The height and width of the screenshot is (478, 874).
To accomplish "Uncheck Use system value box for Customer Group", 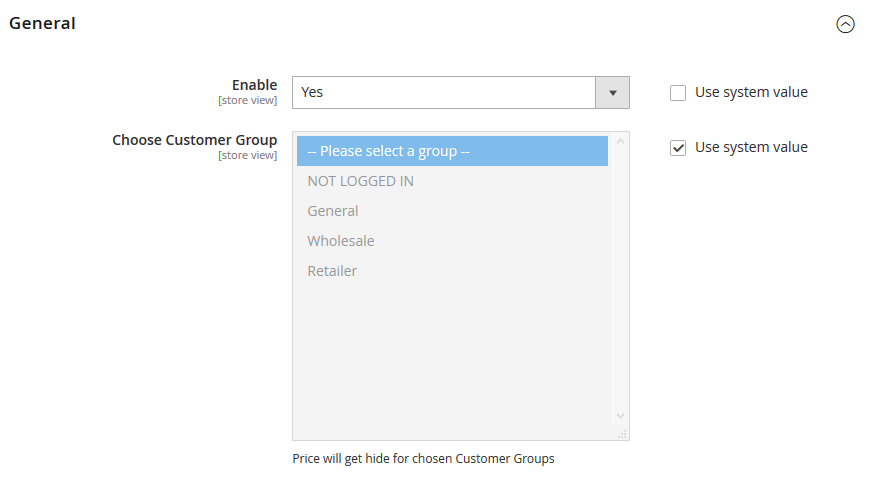I will coord(678,148).
